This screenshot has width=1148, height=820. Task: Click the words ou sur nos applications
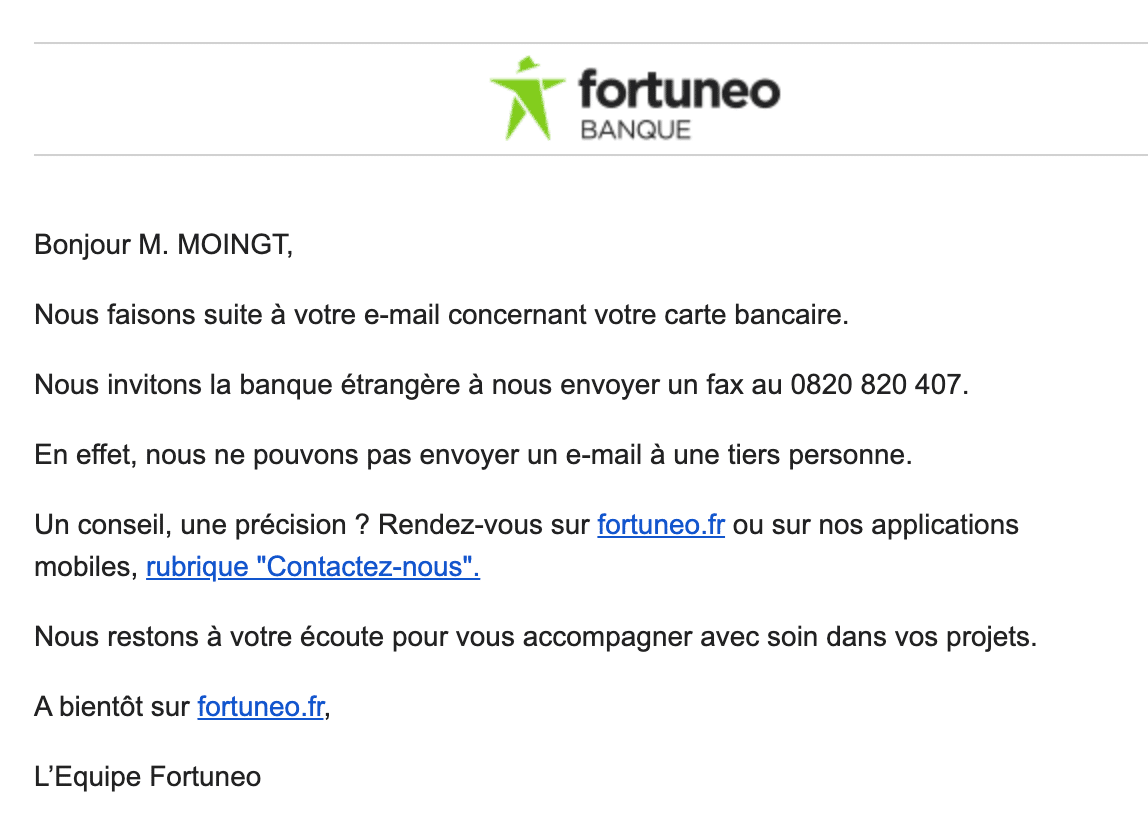876,526
